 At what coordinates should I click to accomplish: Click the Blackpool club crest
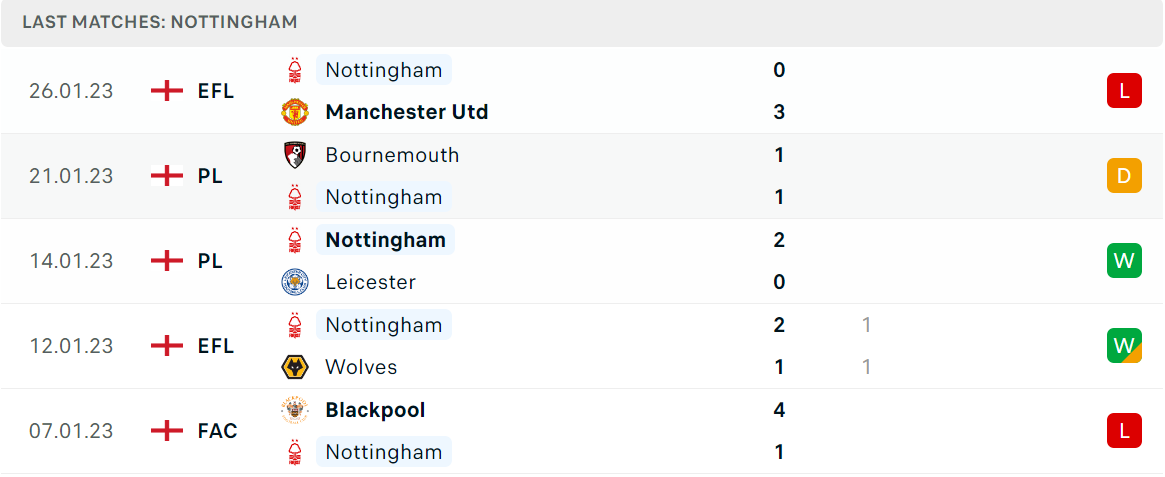[295, 410]
